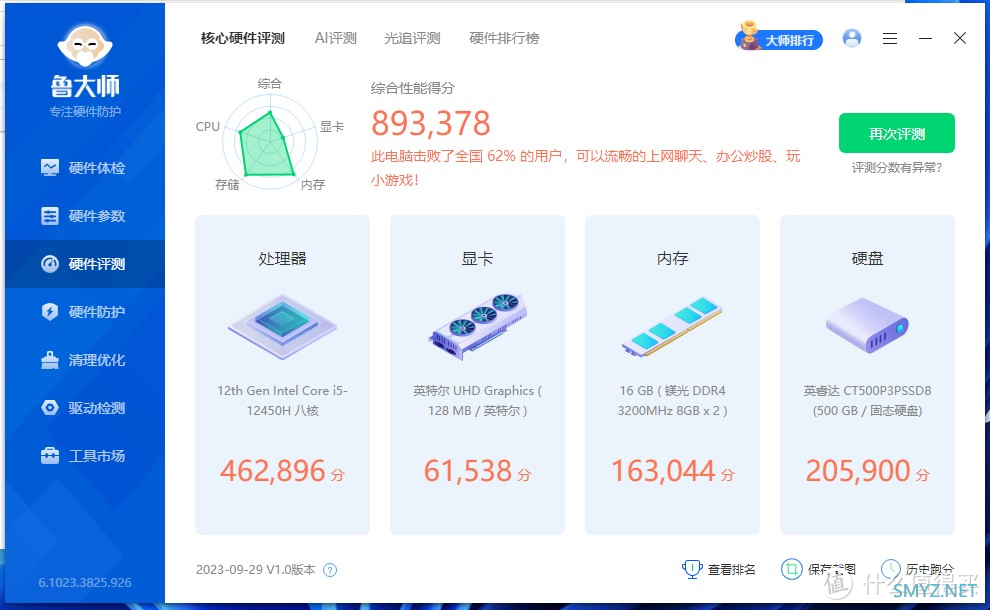The image size is (990, 610).
Task: Click the 再次评测 green button
Action: (x=897, y=133)
